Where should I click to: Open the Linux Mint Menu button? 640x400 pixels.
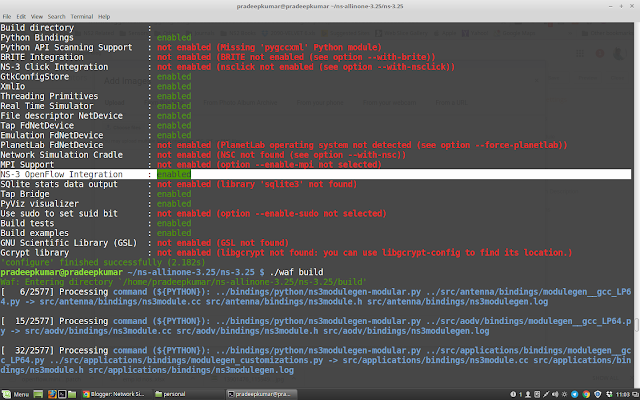tap(16, 394)
